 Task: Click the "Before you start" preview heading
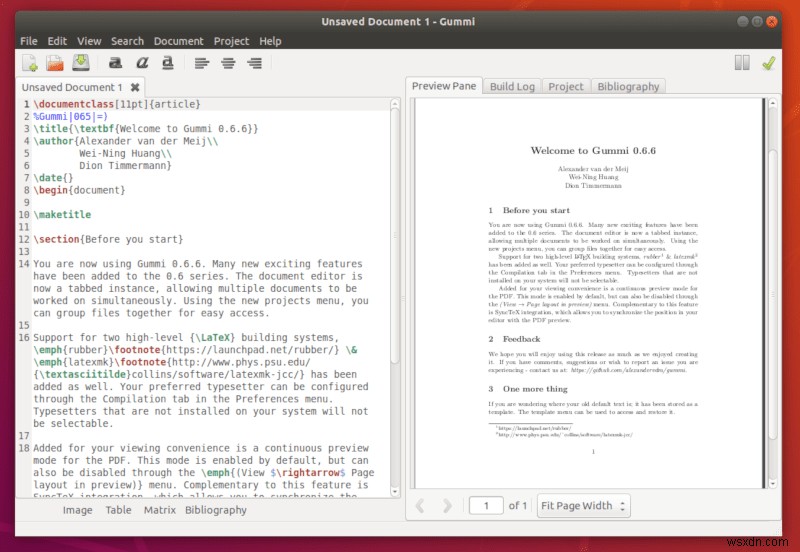tap(536, 210)
